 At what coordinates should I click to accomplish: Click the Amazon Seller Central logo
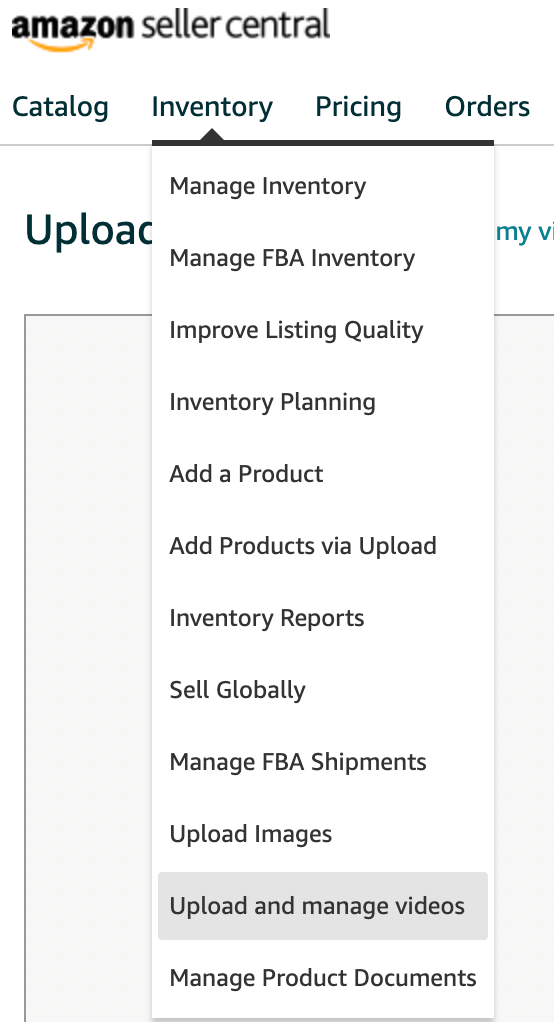point(171,29)
